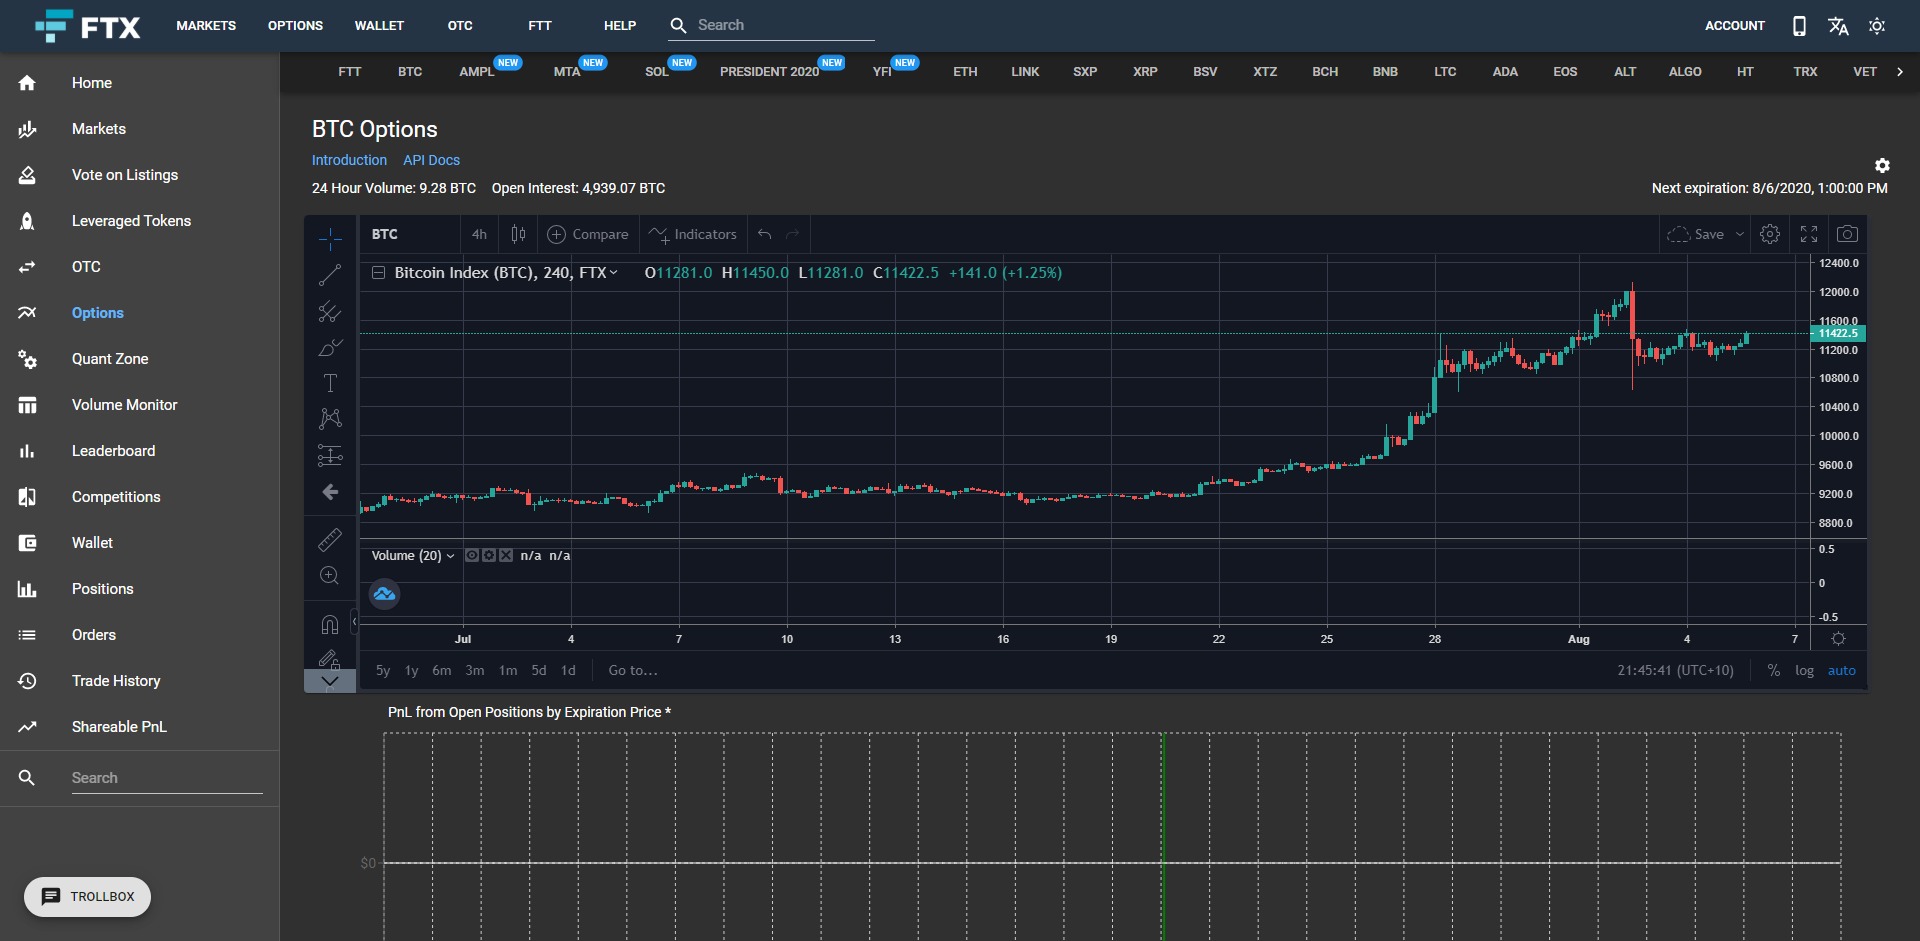The image size is (1920, 941).
Task: Select the ruler measure tool
Action: [330, 540]
